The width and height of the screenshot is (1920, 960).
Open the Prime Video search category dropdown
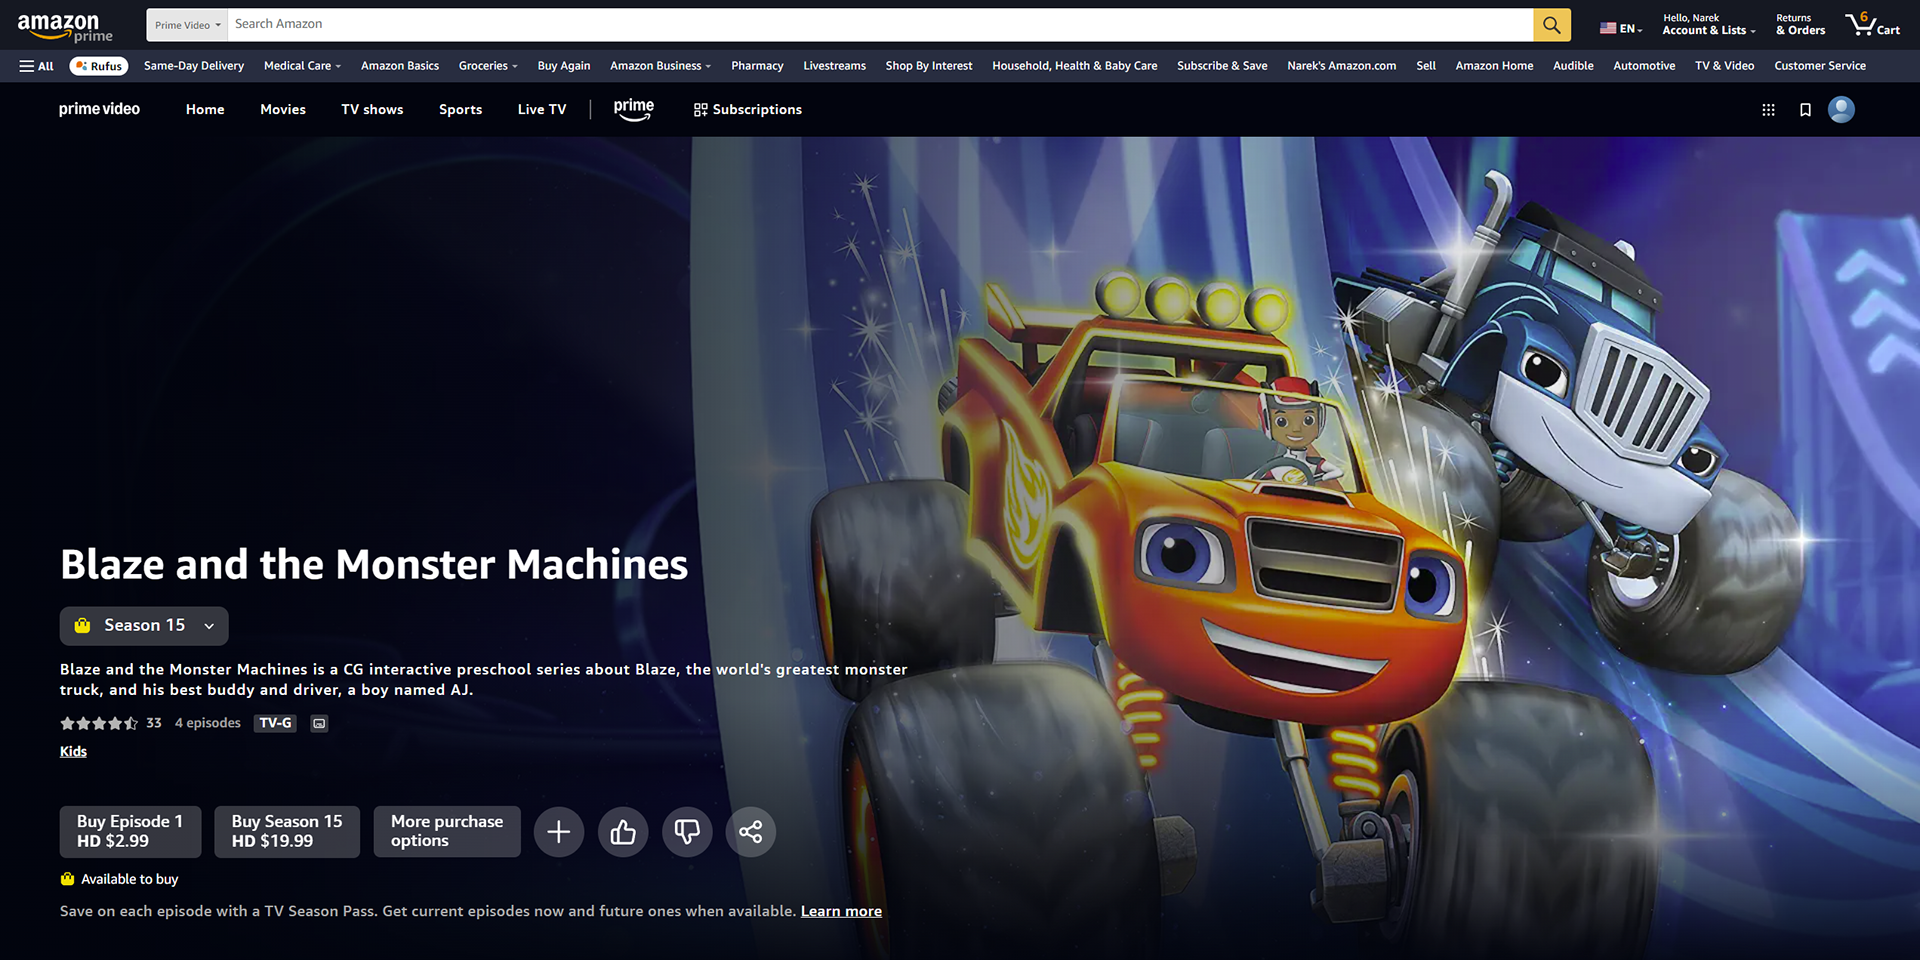pos(187,25)
